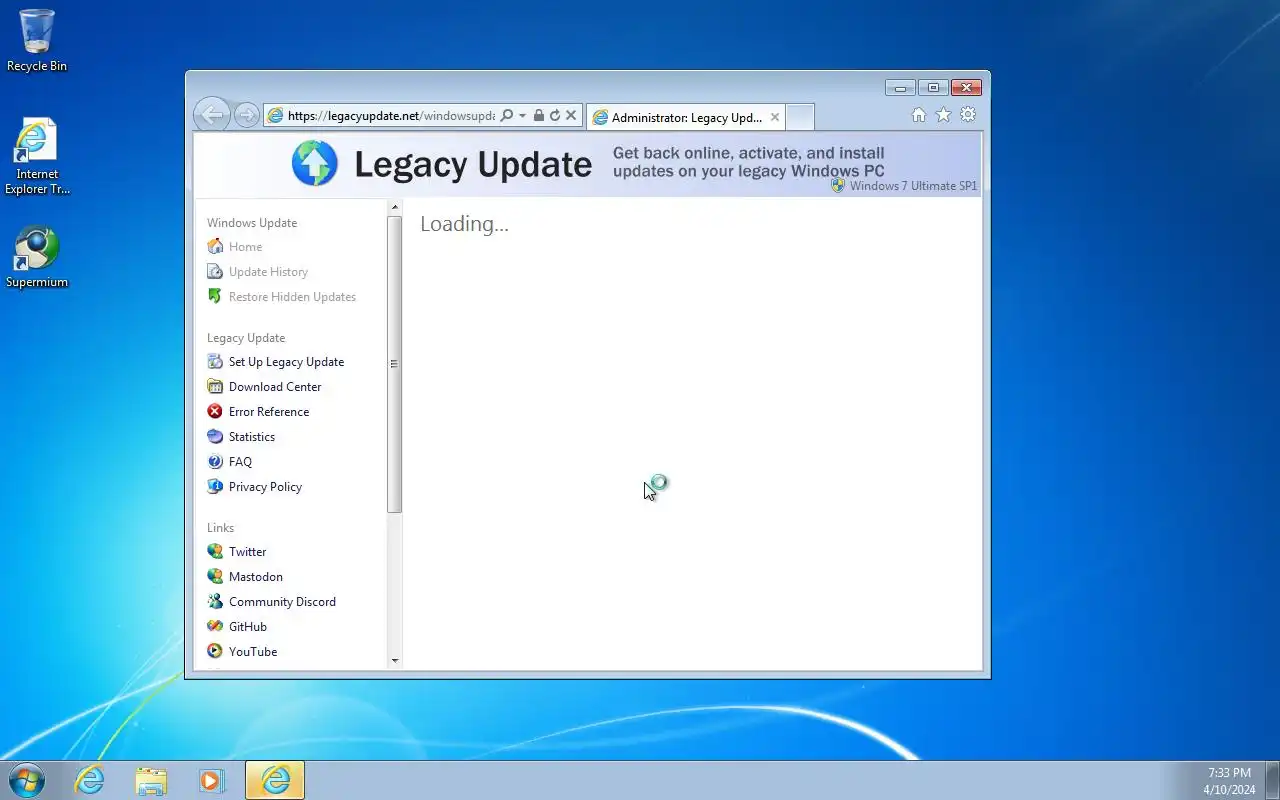Viewport: 1280px width, 800px height.
Task: Click the Home house icon in sidebar
Action: (x=214, y=246)
